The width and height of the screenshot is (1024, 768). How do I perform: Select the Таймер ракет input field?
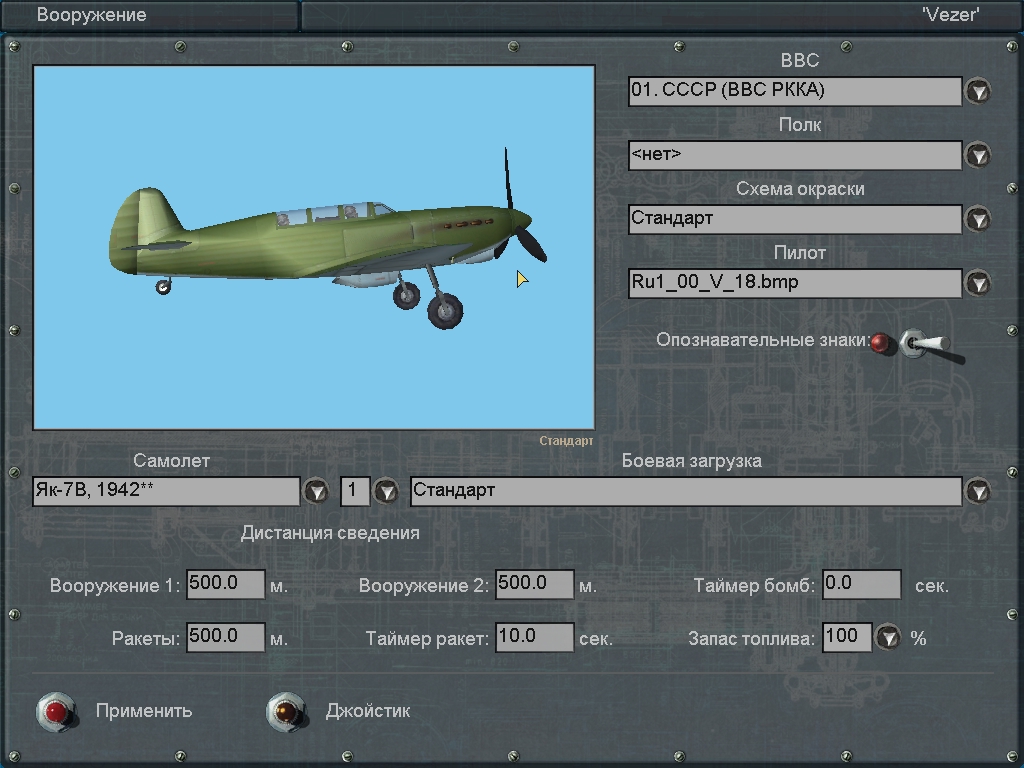point(534,637)
